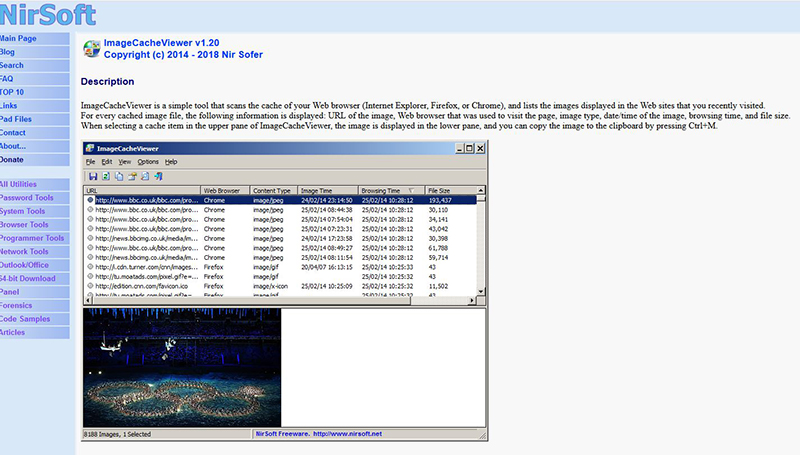The image size is (800, 455).
Task: Sort by the Image Time column header
Action: point(328,190)
